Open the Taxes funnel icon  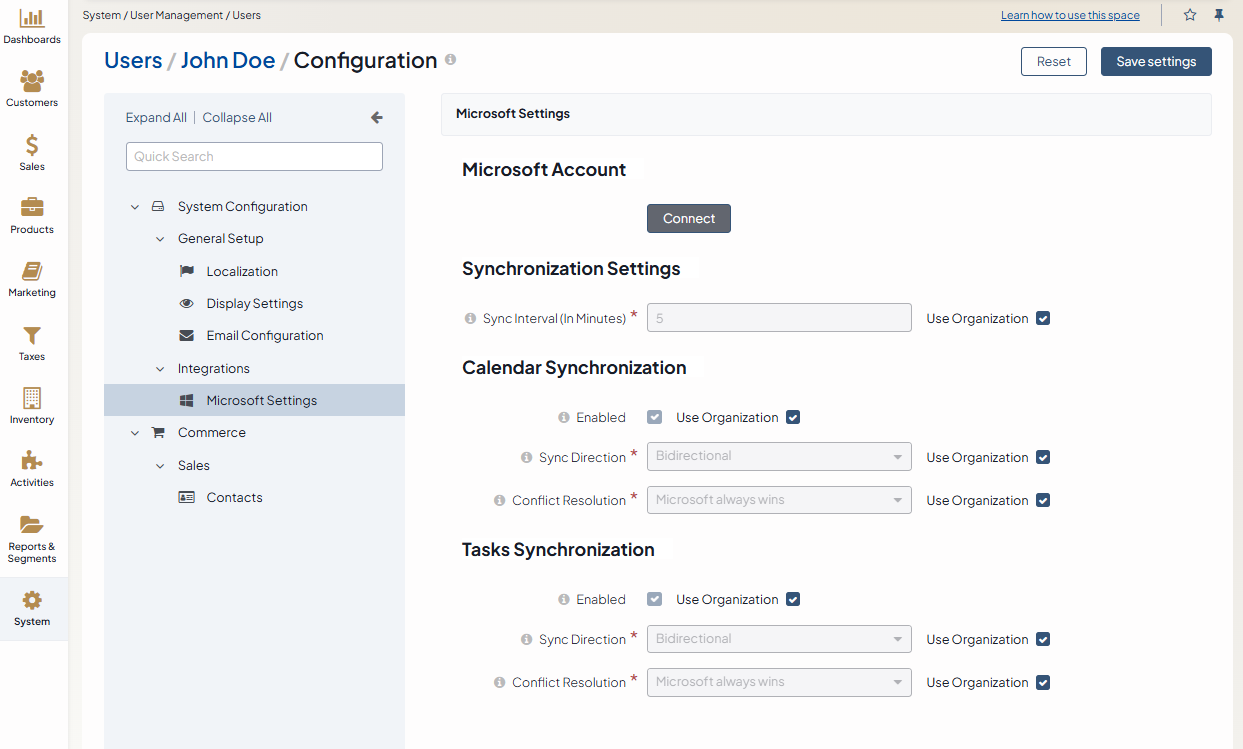point(32,336)
